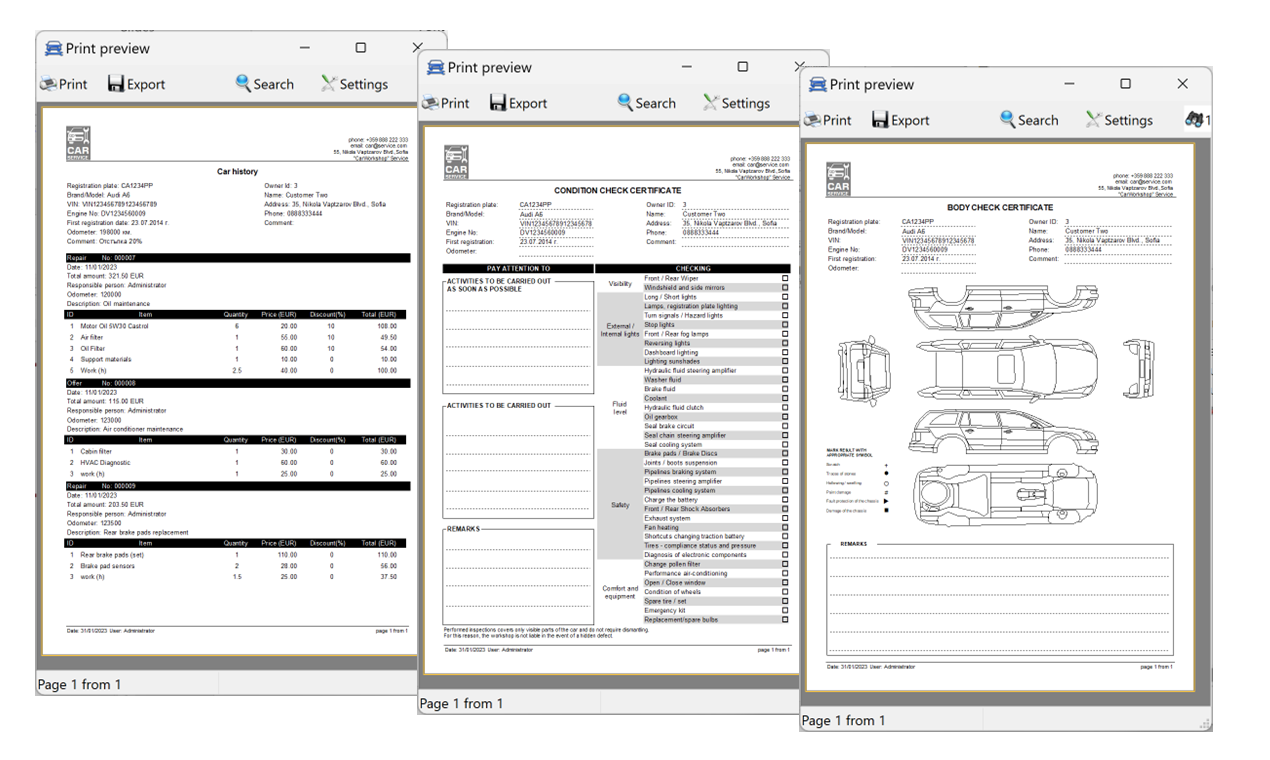This screenshot has height=760, width=1270.
Task: Tick the Front / Rear Wiper checkbox
Action: (x=785, y=278)
